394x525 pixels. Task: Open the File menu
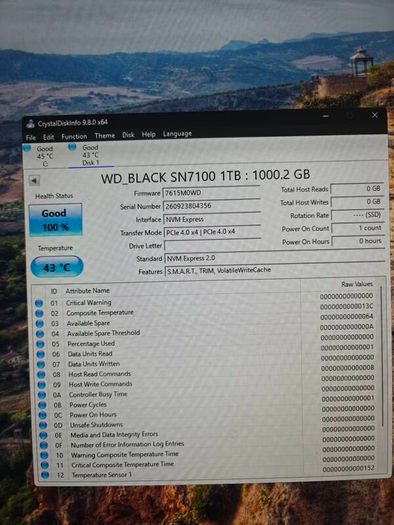(31, 137)
